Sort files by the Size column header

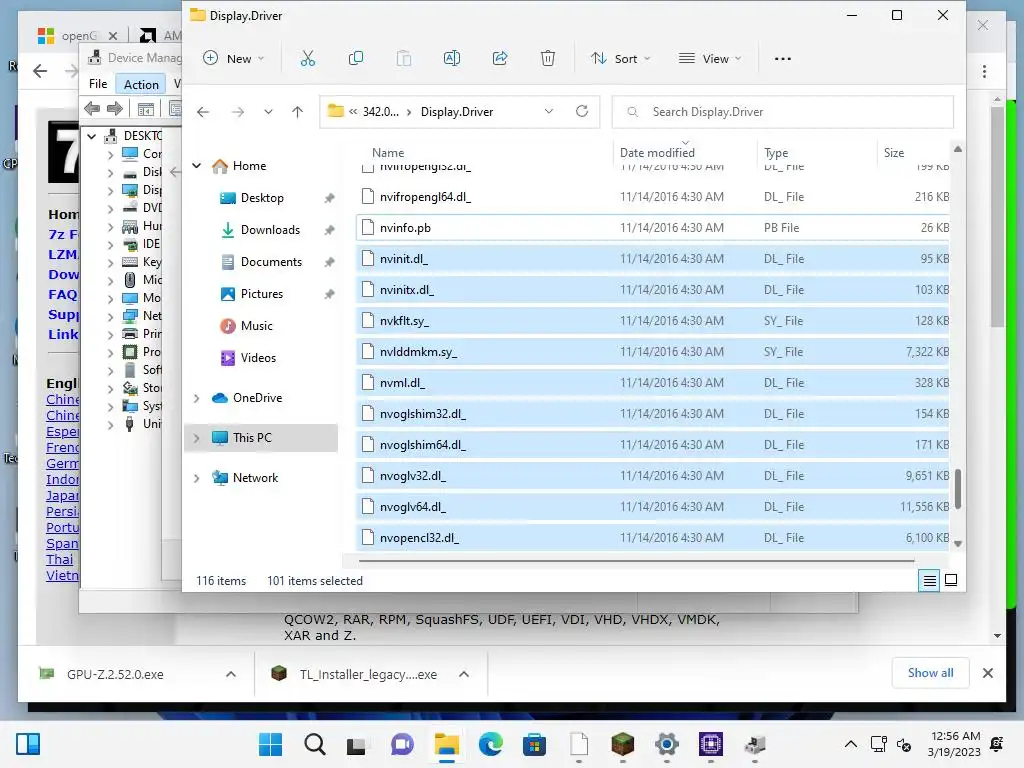(893, 153)
